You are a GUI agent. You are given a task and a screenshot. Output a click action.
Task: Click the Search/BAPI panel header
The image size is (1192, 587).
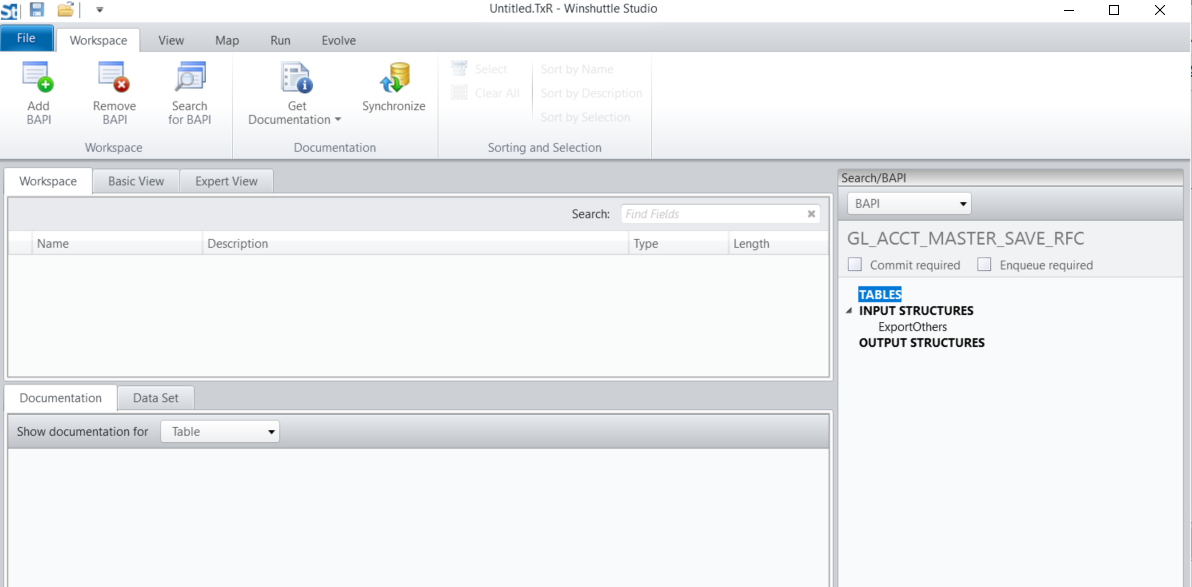pyautogui.click(x=1011, y=177)
